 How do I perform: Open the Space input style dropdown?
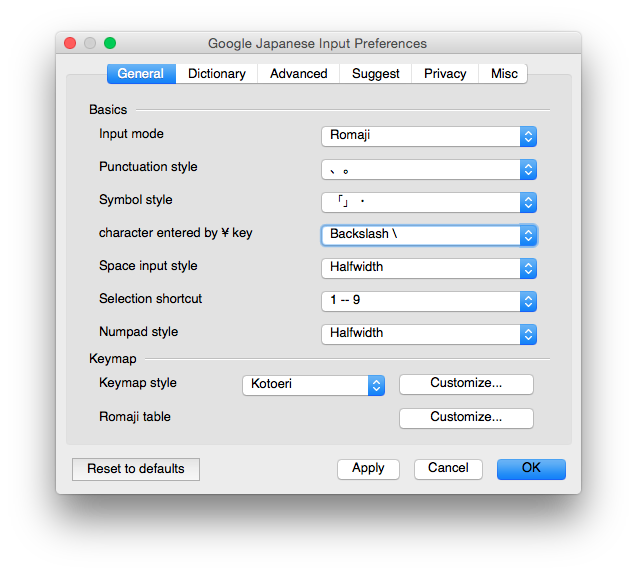(x=429, y=268)
